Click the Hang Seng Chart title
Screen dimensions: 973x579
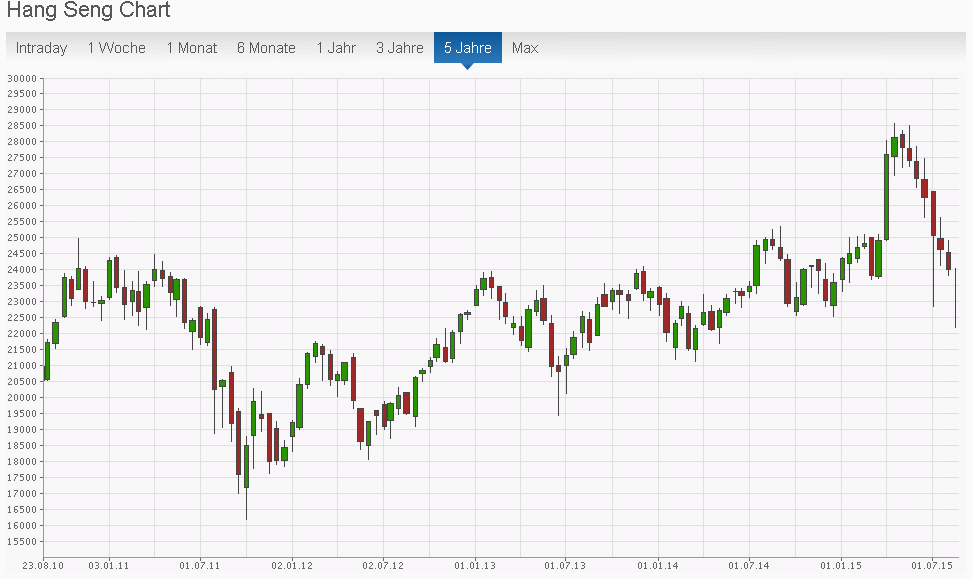89,11
